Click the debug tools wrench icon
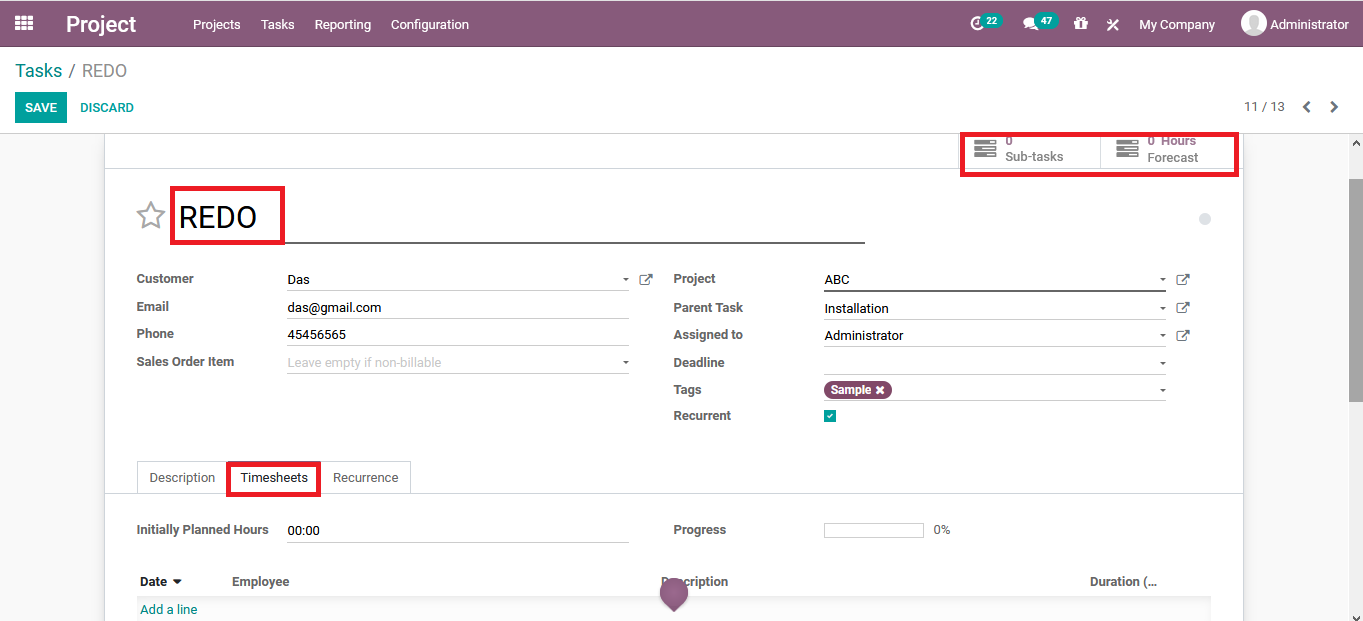1363x621 pixels. click(1112, 25)
